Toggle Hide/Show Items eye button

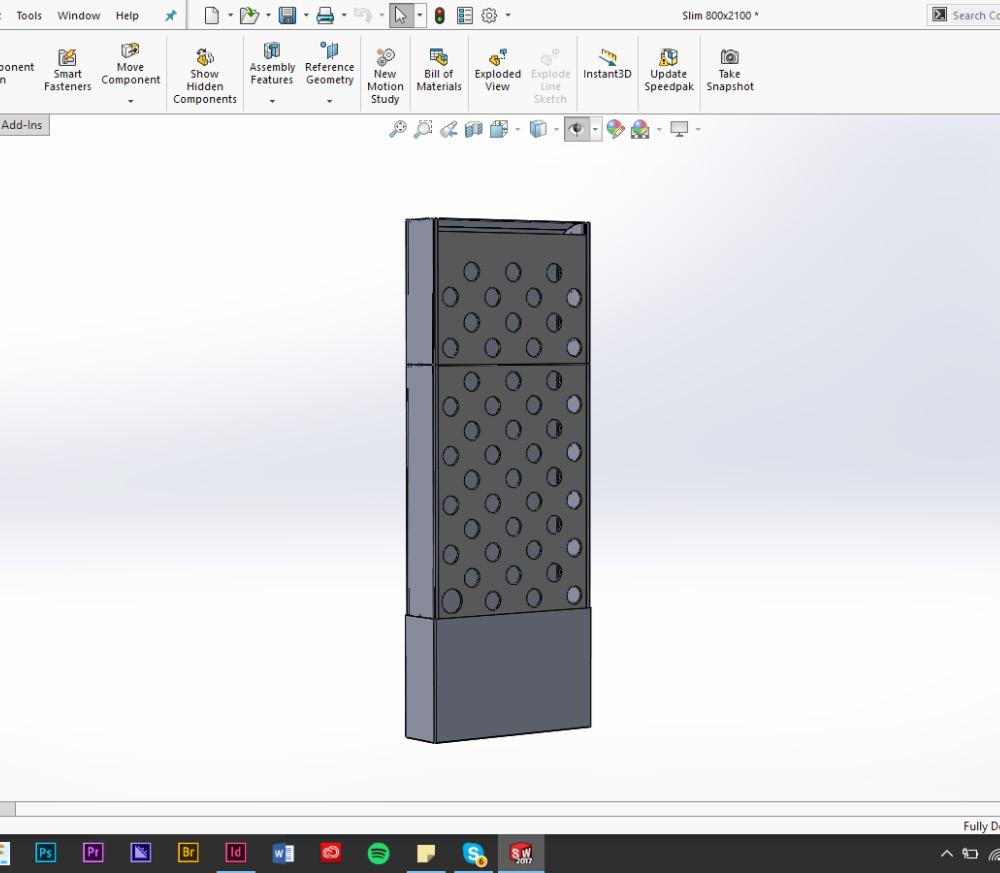(577, 129)
